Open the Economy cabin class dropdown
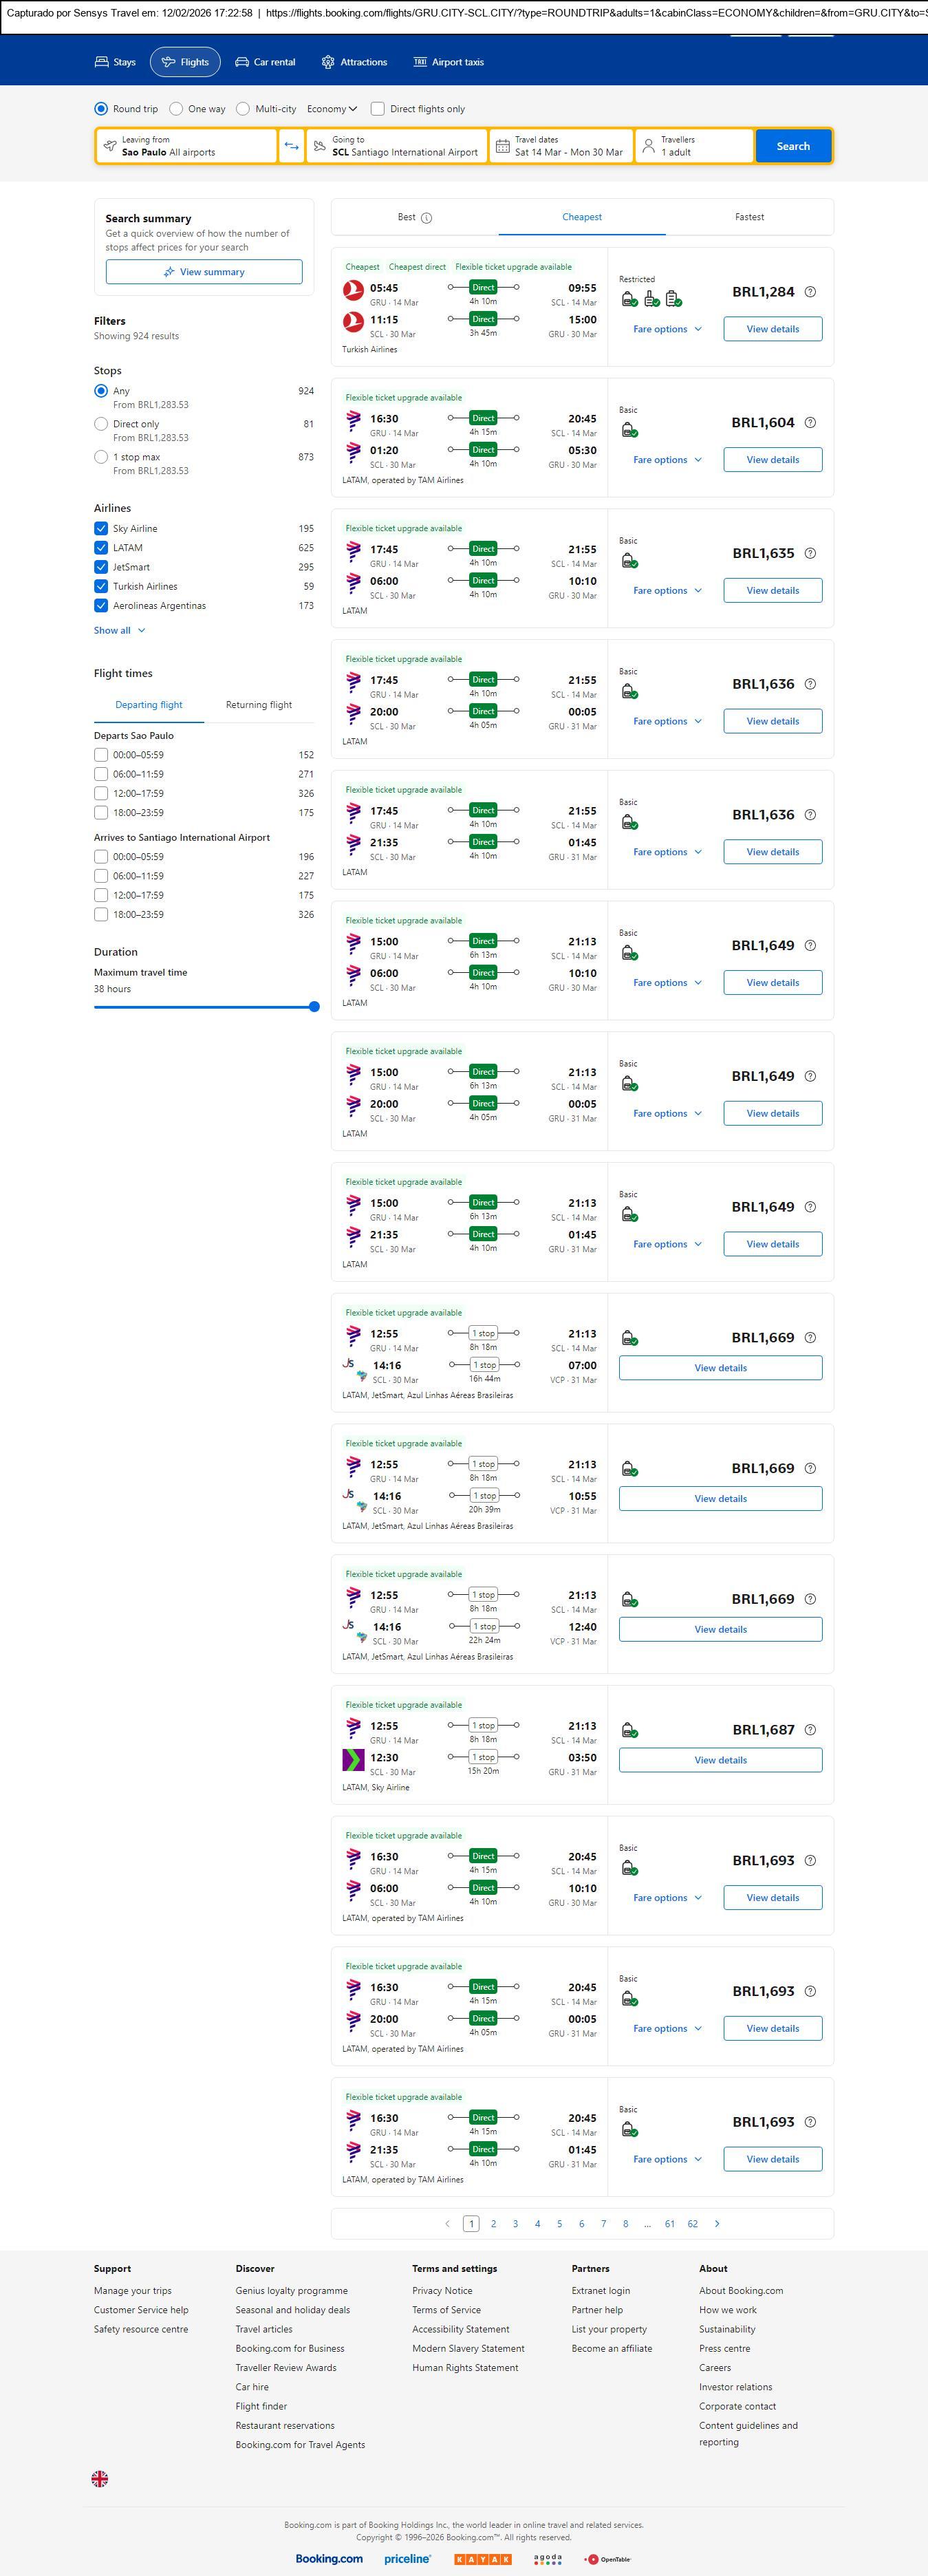928x2576 pixels. tap(332, 109)
